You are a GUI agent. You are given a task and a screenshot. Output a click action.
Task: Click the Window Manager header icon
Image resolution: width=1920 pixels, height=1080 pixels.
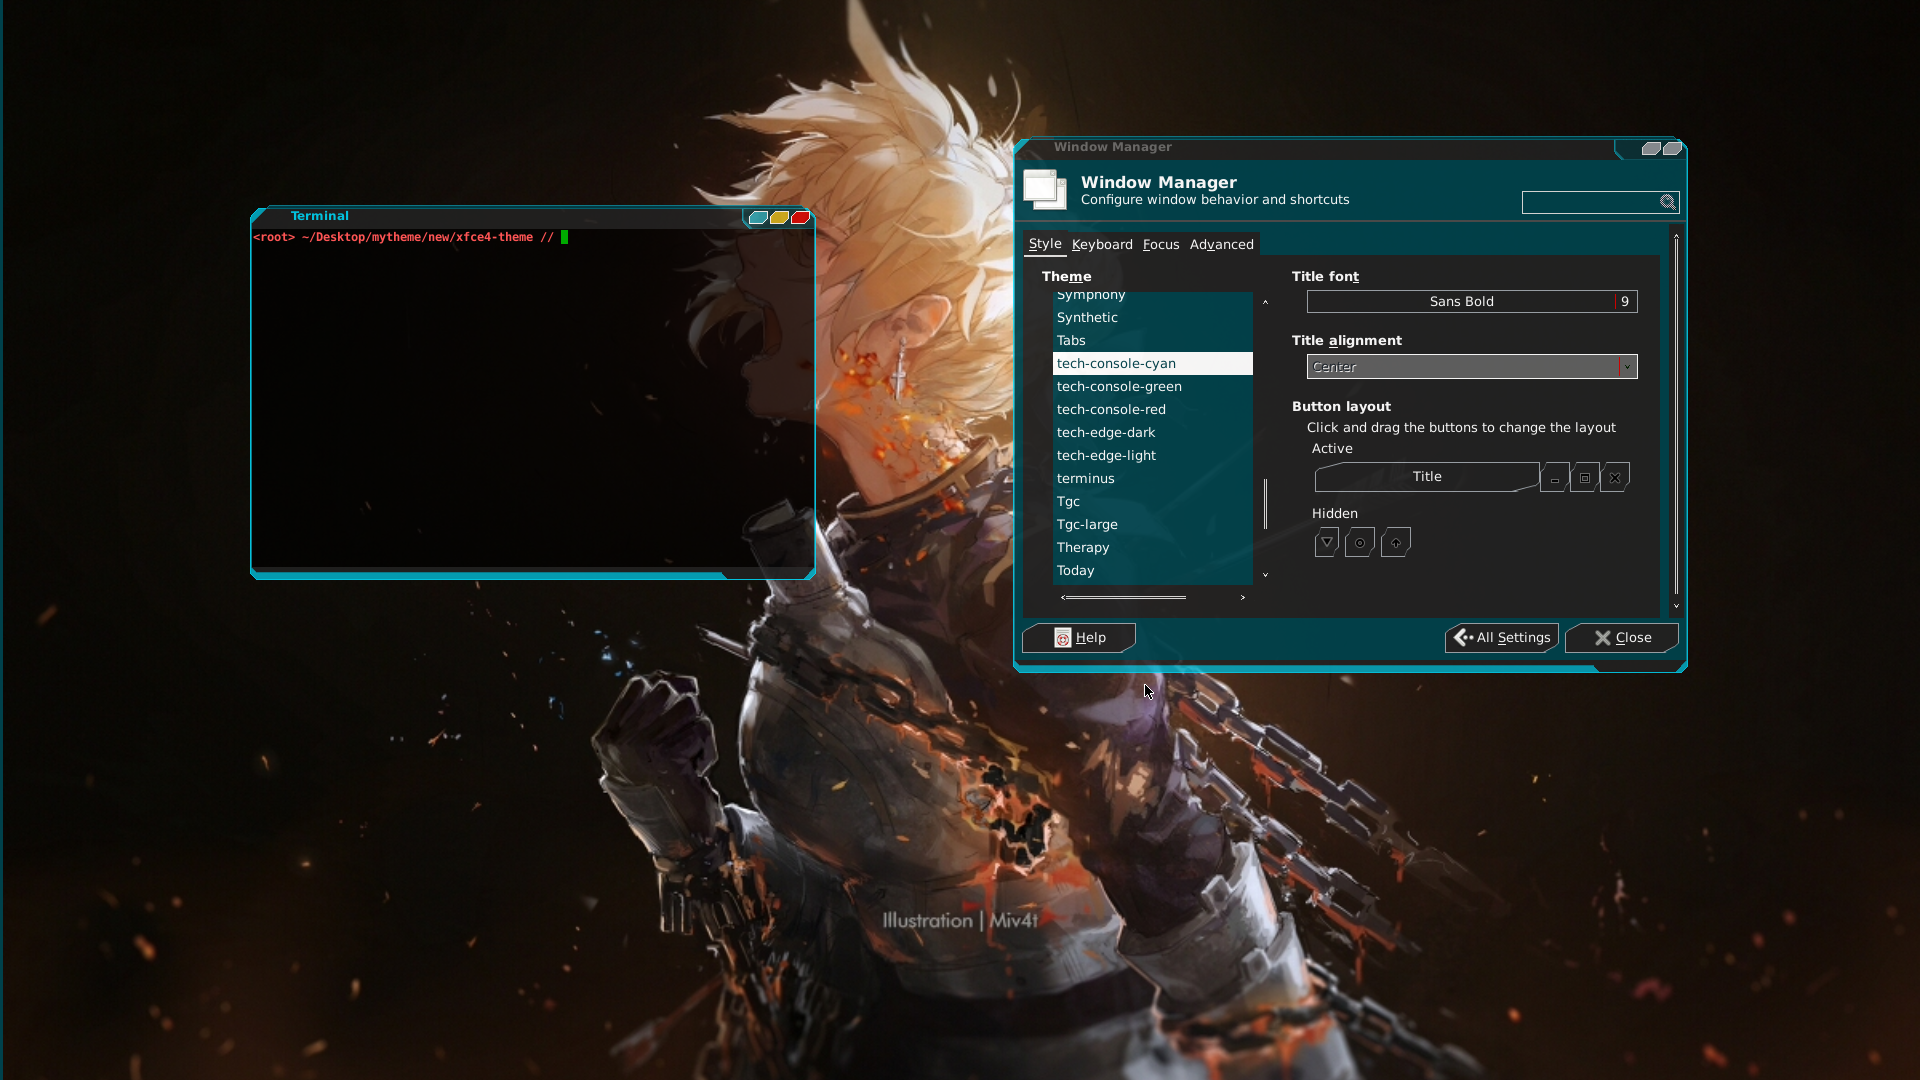(1045, 190)
